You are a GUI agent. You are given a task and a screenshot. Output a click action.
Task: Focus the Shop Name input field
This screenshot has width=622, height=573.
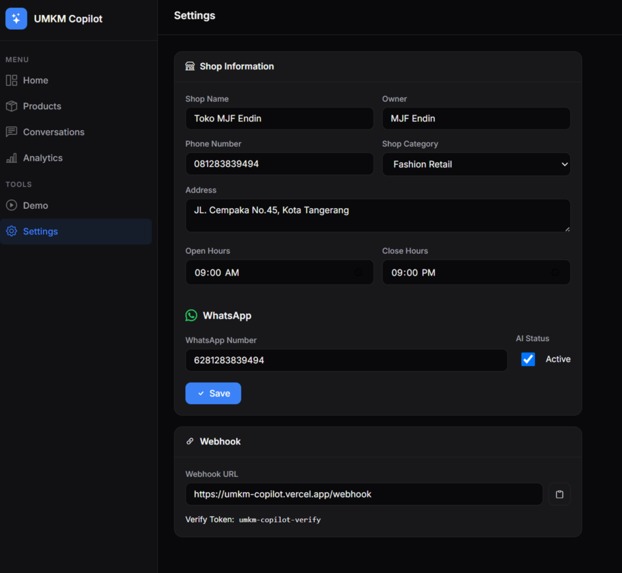(x=279, y=118)
